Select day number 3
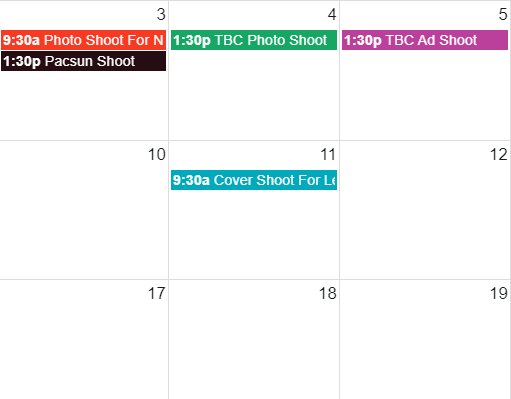This screenshot has height=399, width=511. pos(161,15)
